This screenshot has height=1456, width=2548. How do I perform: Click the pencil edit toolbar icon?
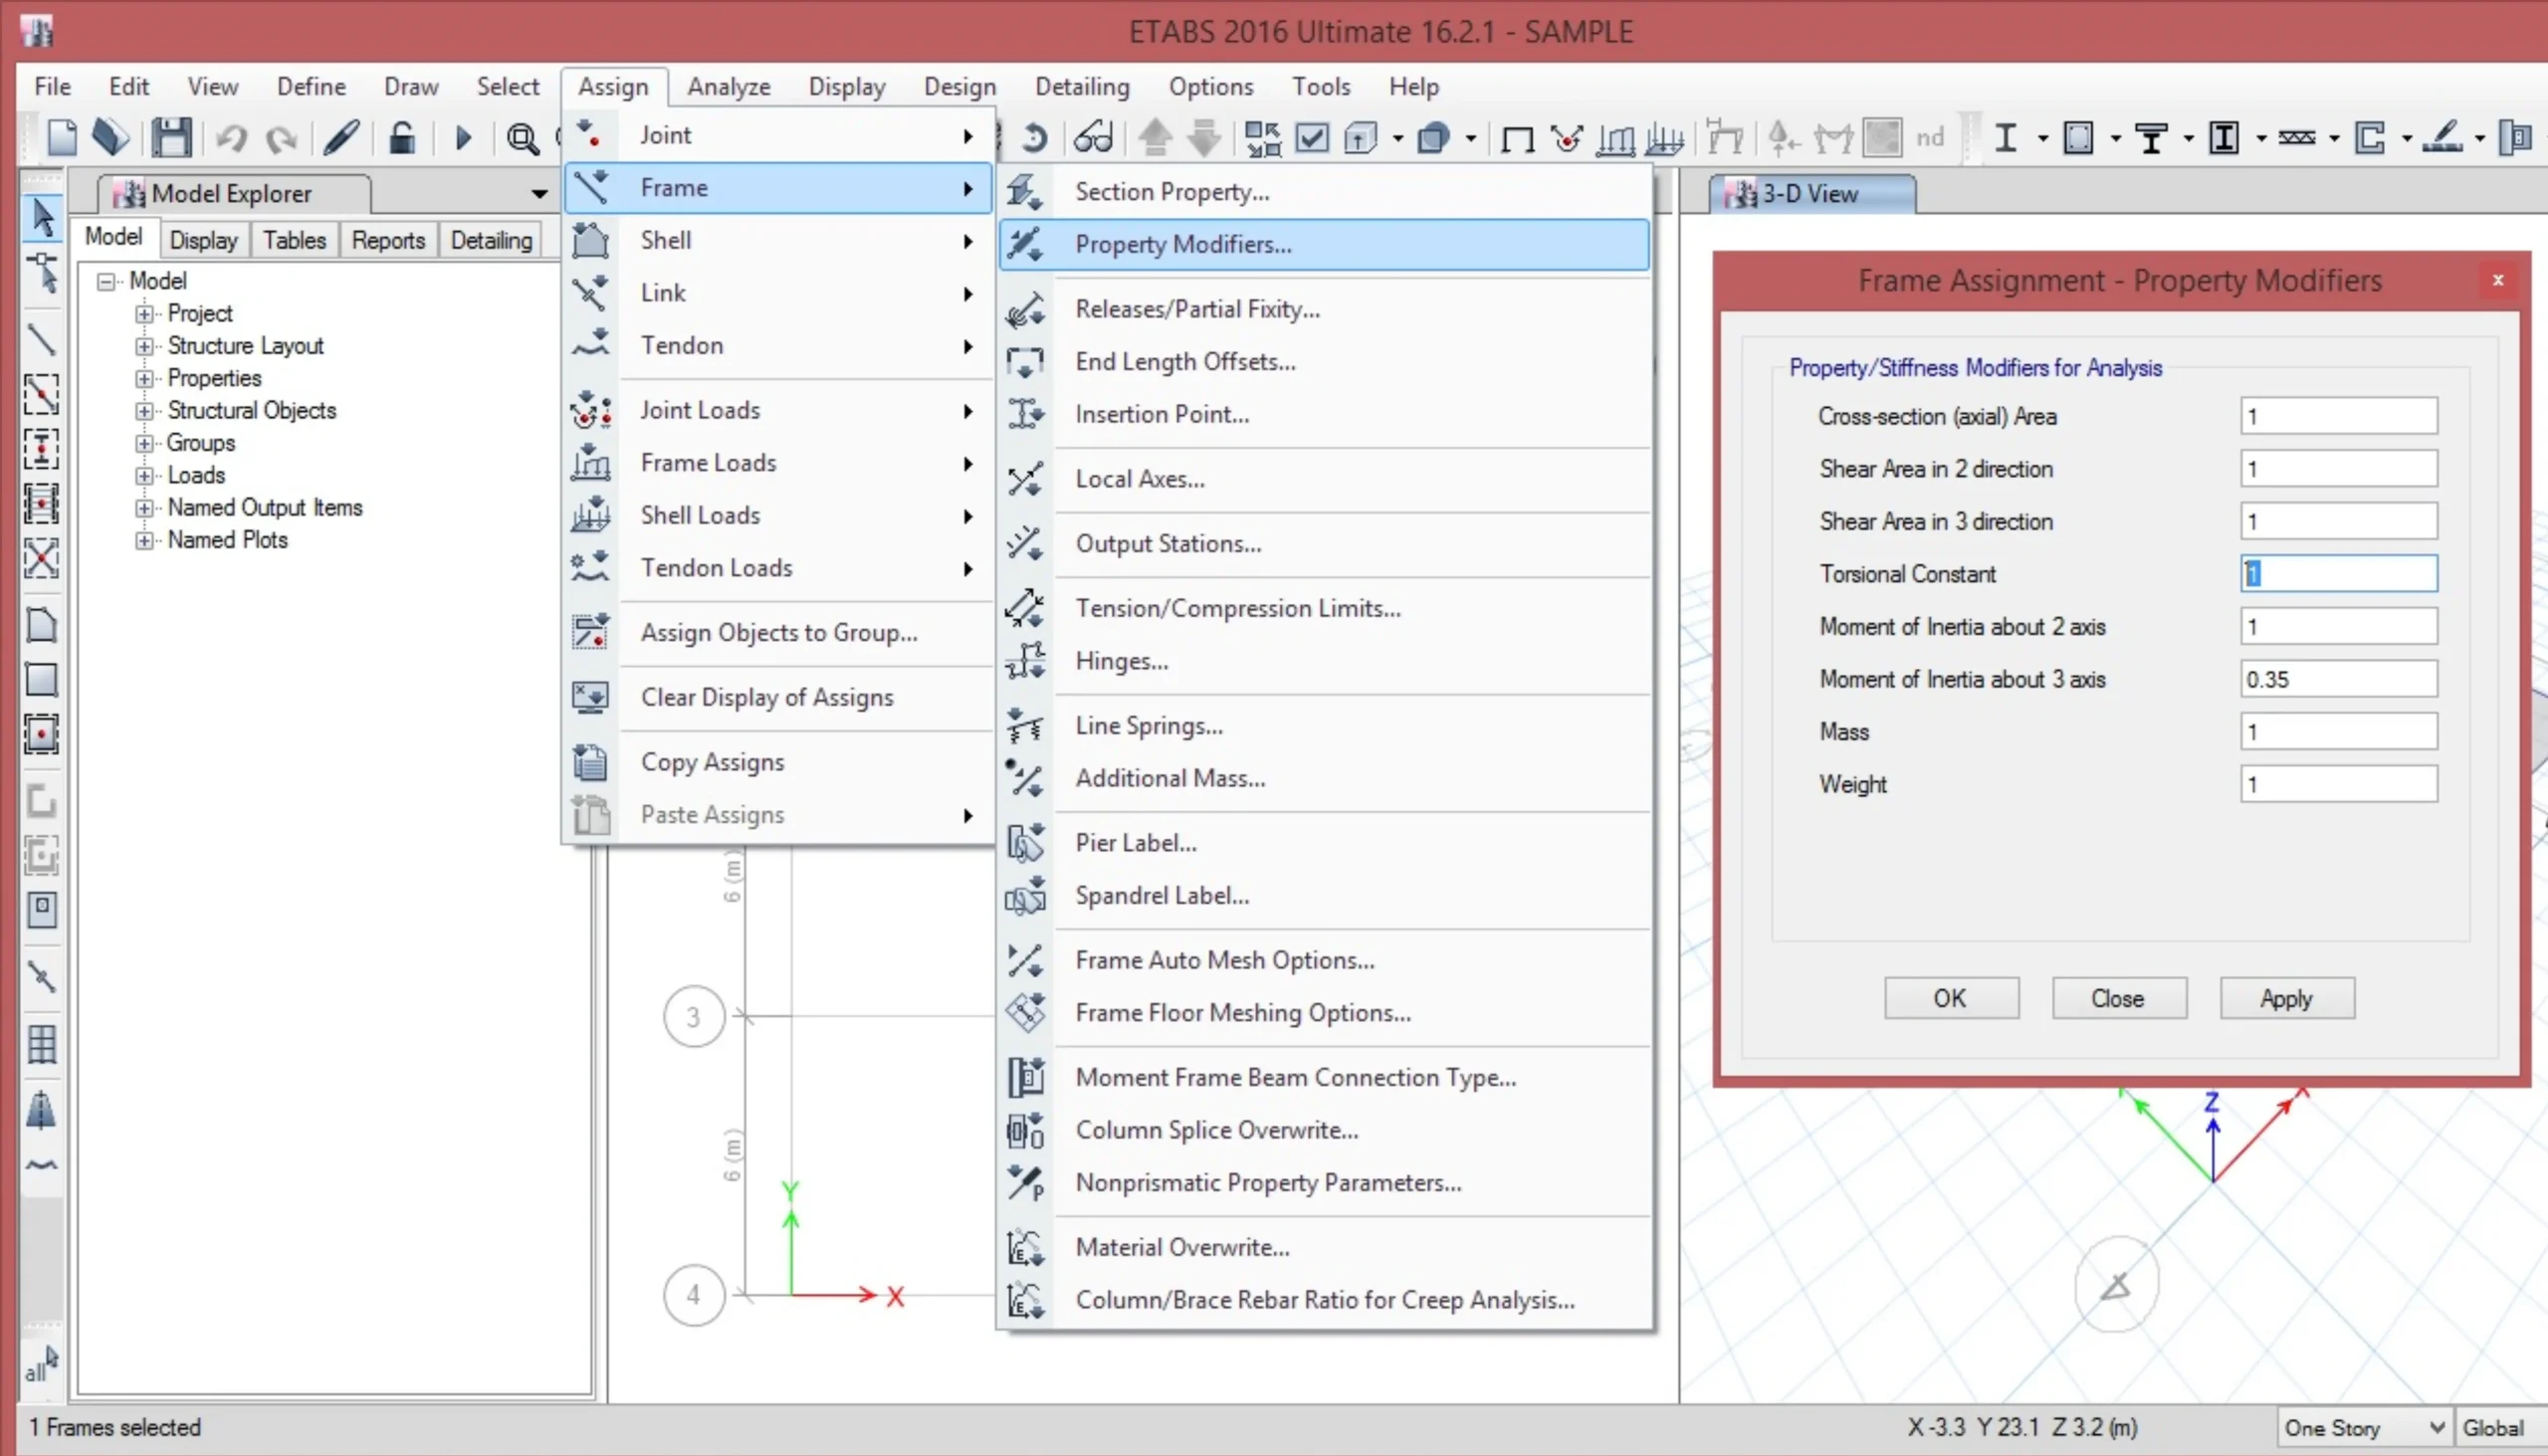click(341, 137)
